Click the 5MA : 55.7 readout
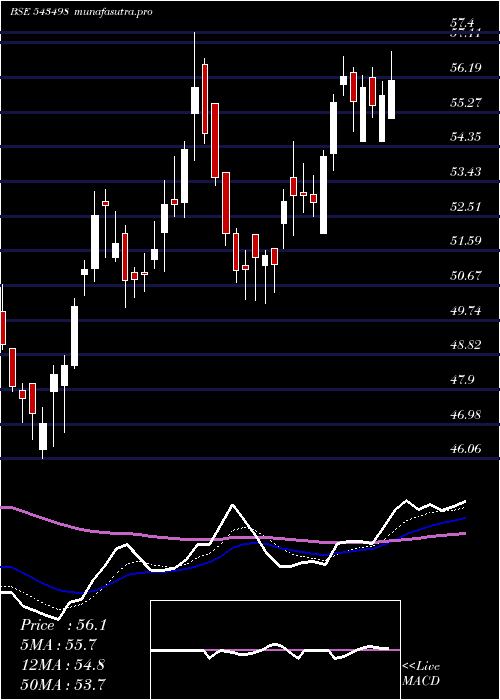The image size is (500, 700). [x=58, y=645]
